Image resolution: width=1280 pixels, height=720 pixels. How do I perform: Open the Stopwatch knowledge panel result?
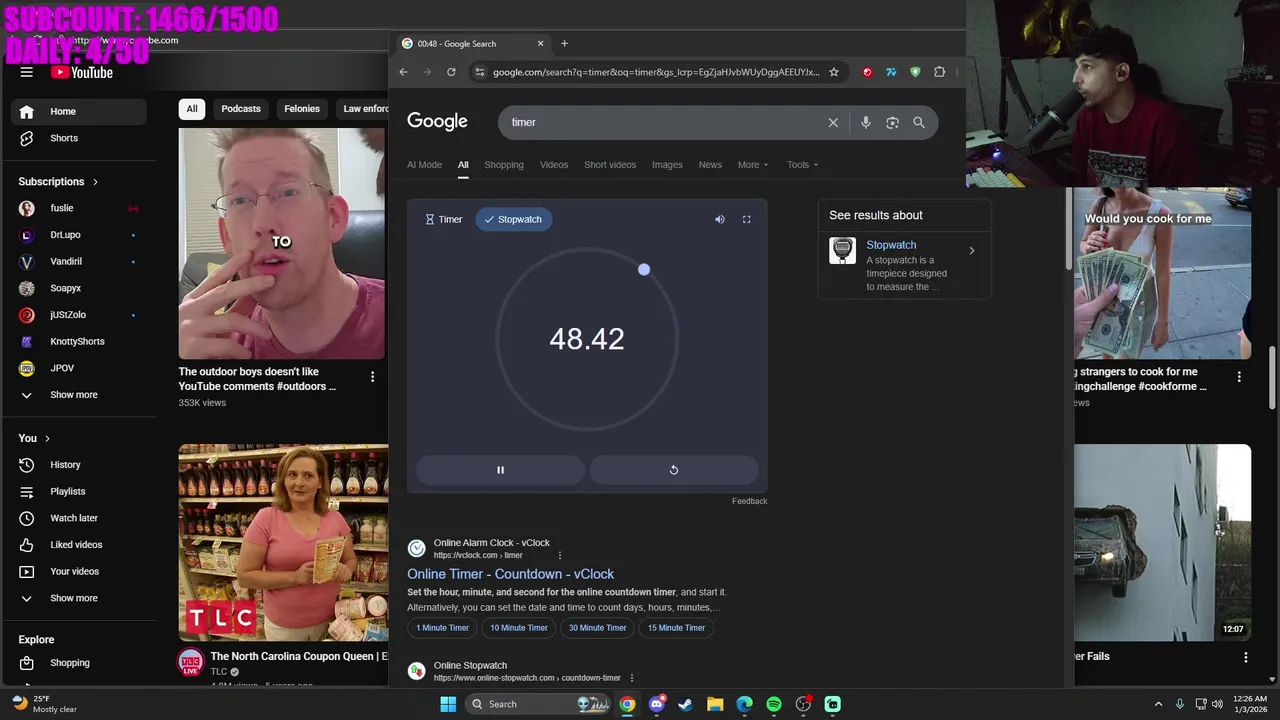[x=891, y=245]
